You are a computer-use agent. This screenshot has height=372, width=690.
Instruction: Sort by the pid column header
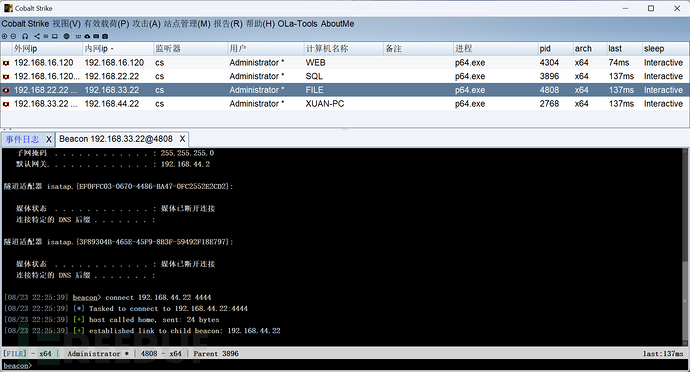tap(555, 48)
